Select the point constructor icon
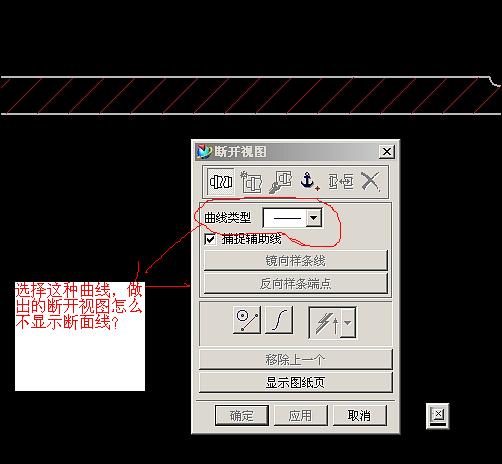Viewport: 502px width, 464px height. click(247, 320)
